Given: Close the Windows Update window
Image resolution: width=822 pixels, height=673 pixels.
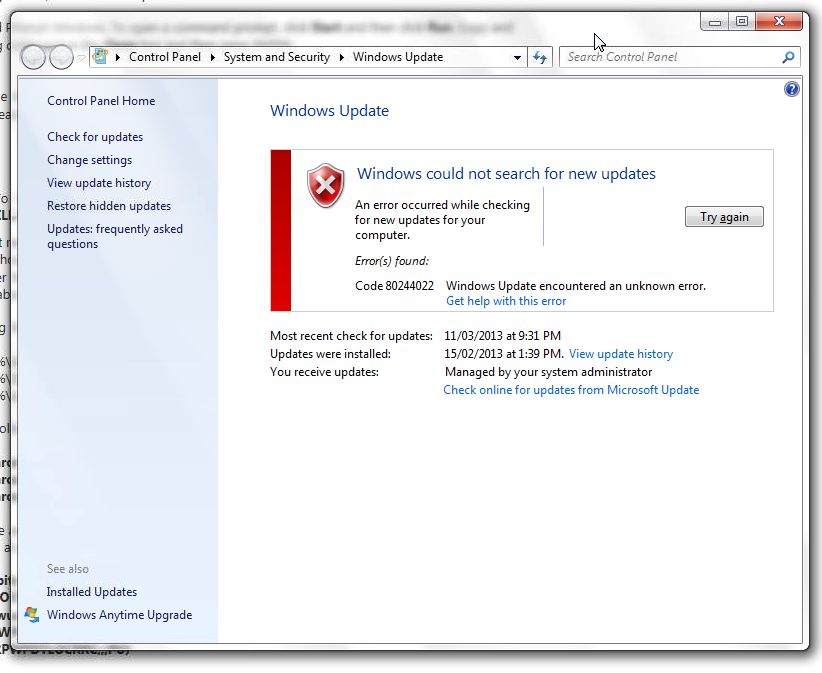Looking at the screenshot, I should pos(779,21).
